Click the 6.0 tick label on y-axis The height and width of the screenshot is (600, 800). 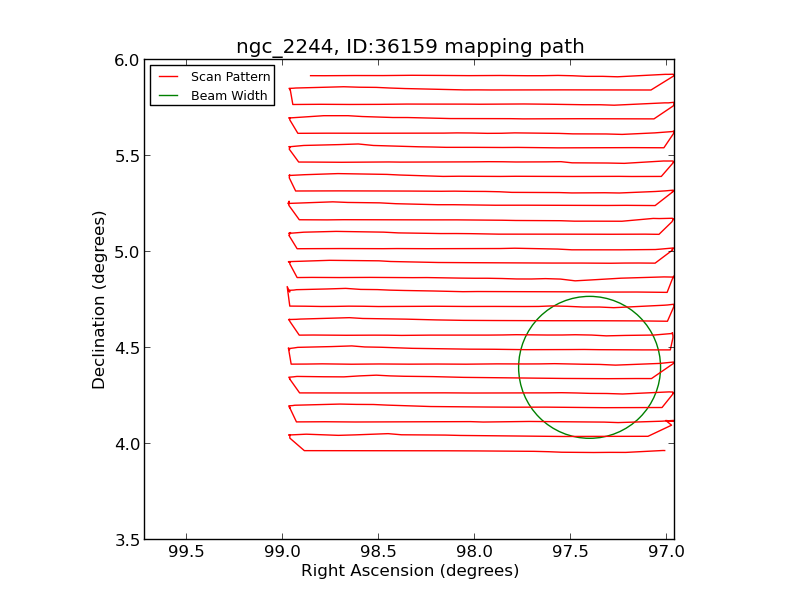click(x=126, y=60)
